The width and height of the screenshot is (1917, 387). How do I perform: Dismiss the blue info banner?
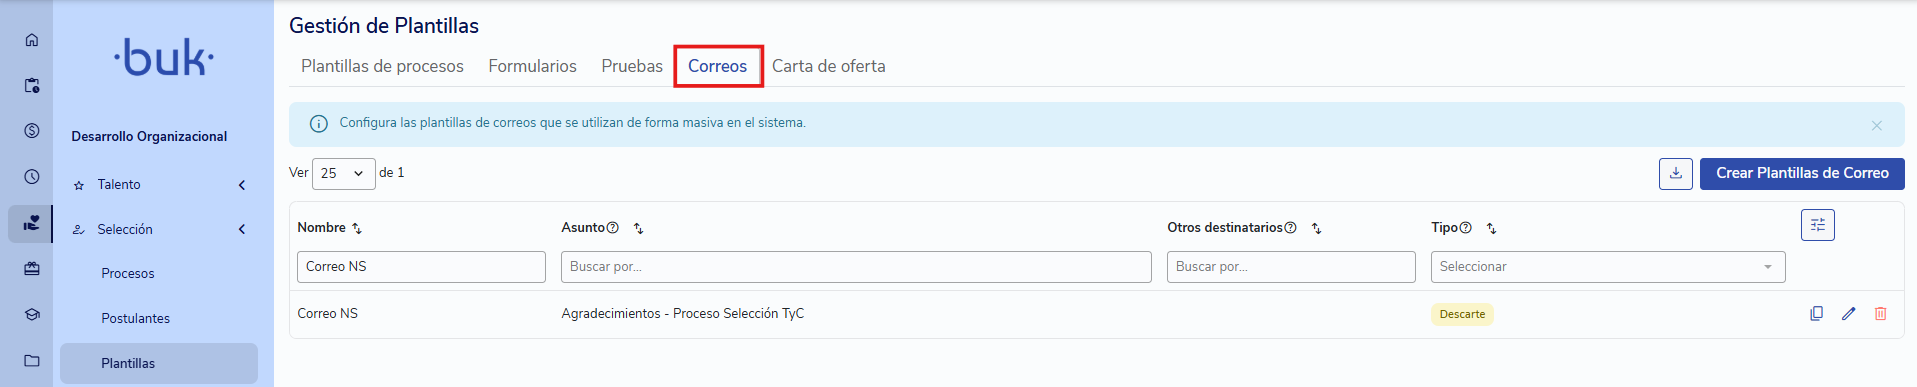(x=1877, y=125)
